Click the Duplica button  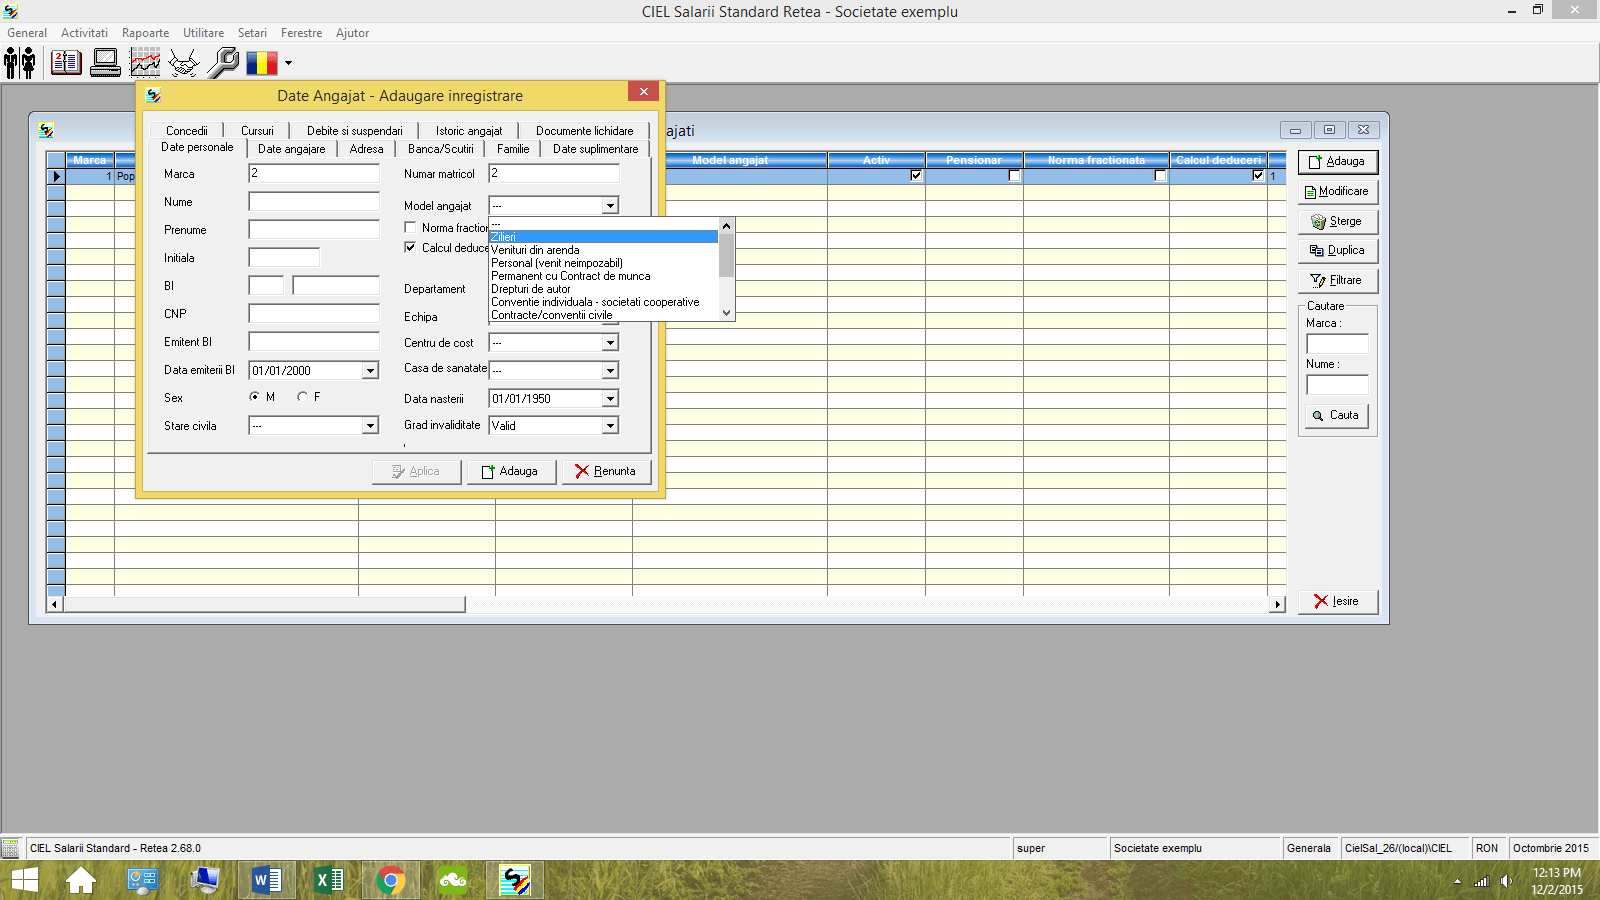1338,250
